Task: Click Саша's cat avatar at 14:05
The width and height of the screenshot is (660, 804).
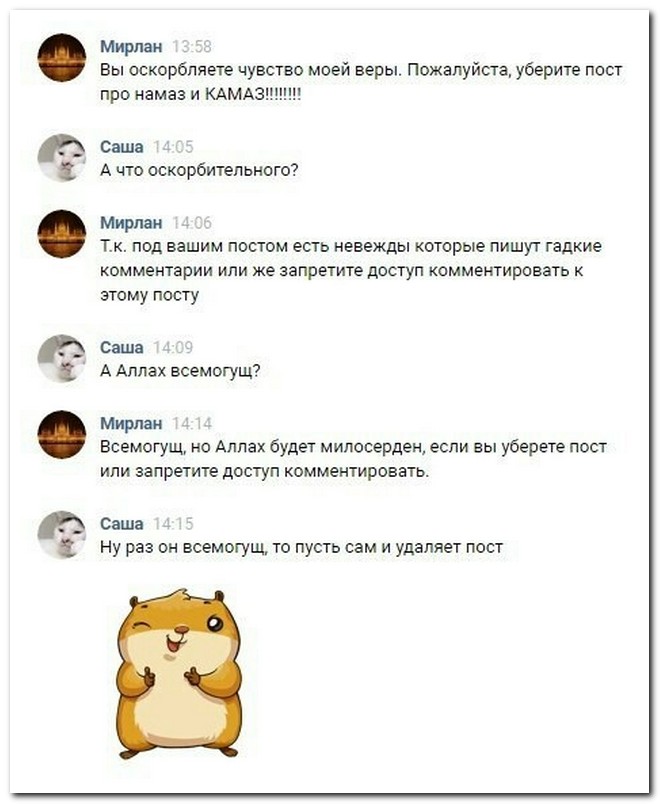Action: (x=62, y=158)
